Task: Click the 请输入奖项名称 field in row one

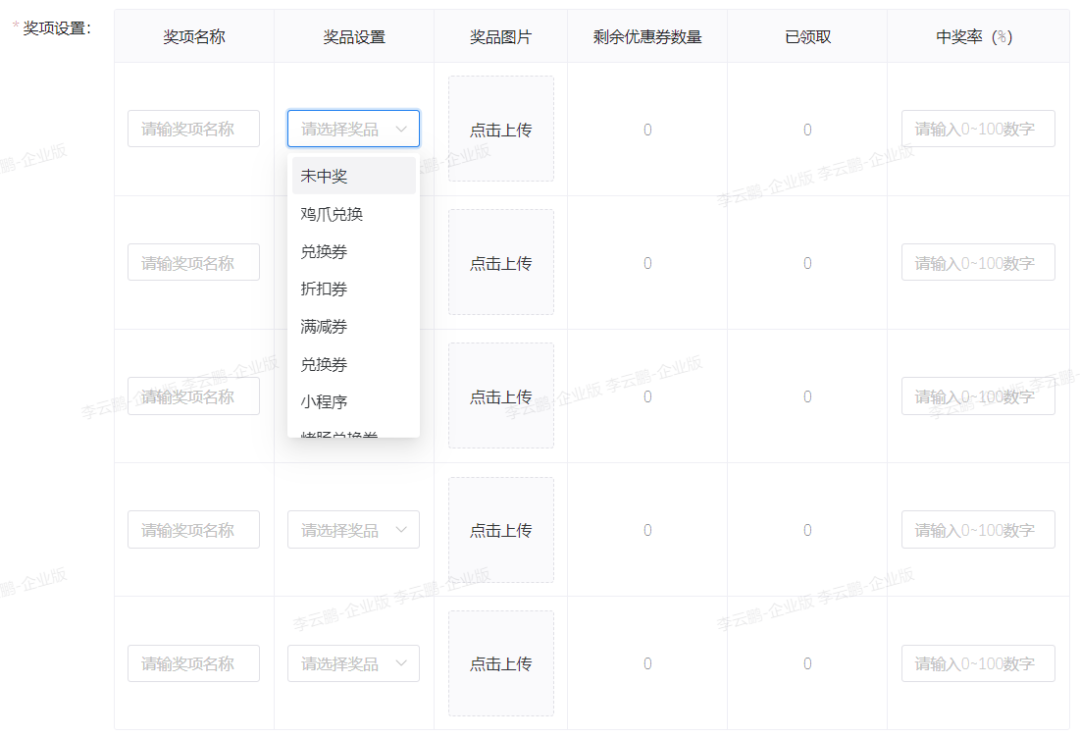Action: point(193,128)
